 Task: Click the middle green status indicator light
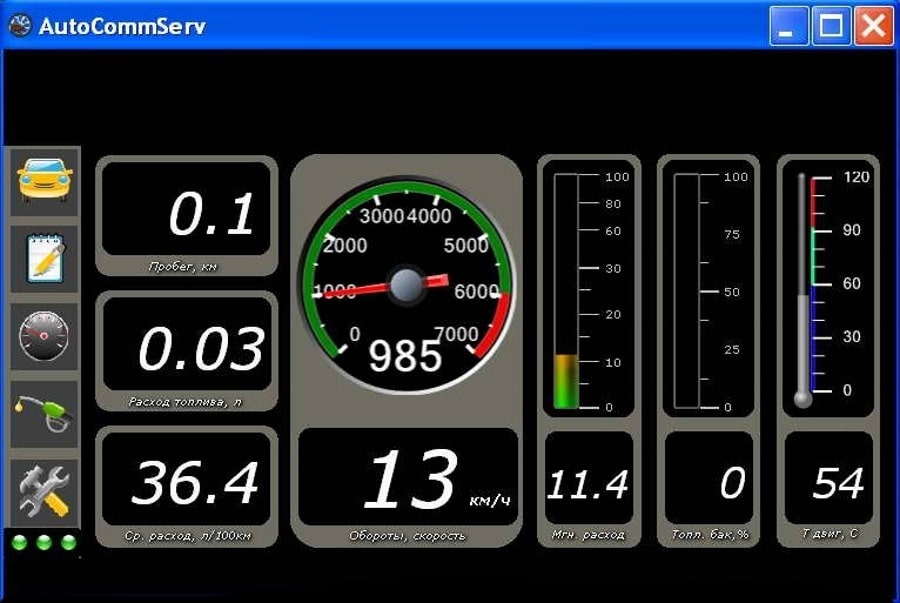pyautogui.click(x=44, y=543)
